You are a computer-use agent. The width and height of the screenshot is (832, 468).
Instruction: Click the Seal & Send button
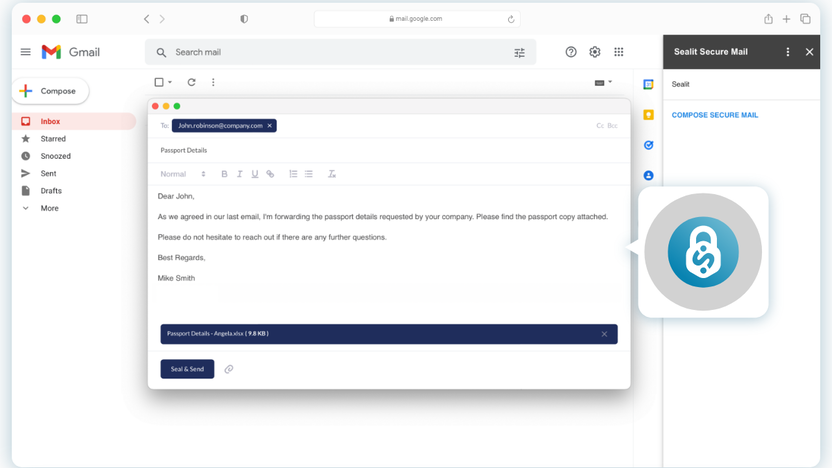point(187,369)
